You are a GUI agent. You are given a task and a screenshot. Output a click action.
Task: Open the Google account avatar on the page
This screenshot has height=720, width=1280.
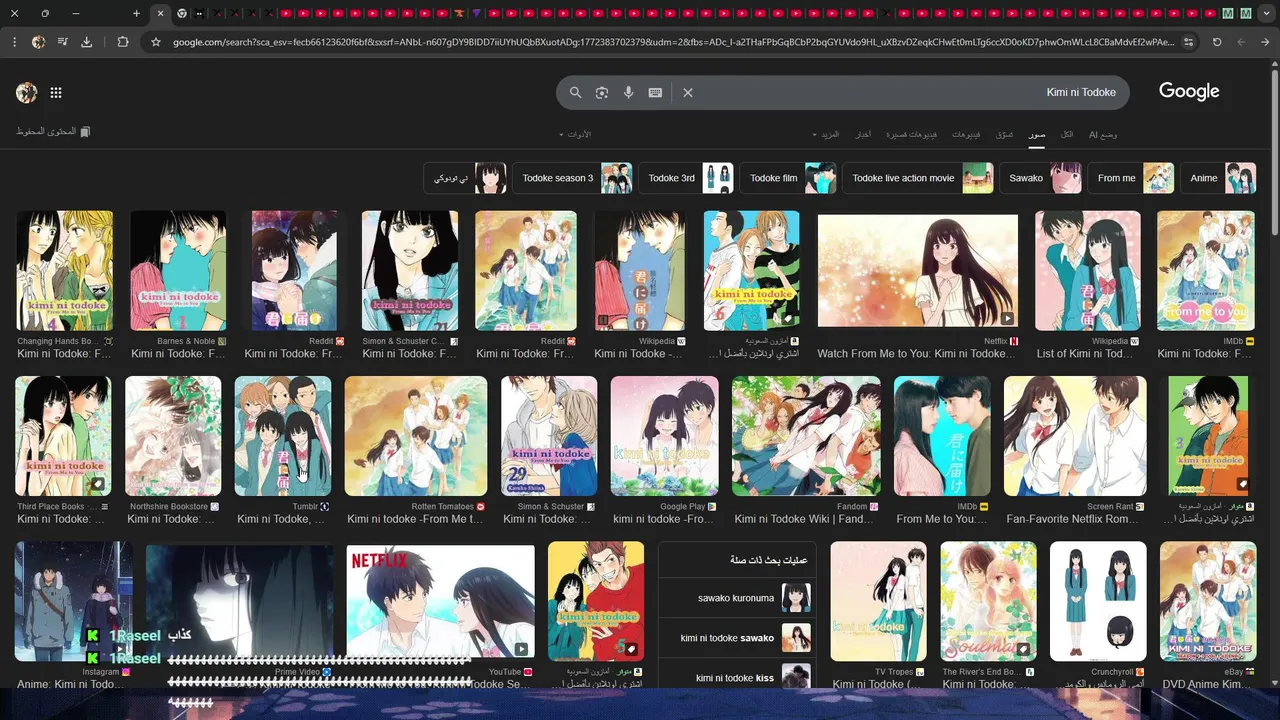click(x=27, y=92)
